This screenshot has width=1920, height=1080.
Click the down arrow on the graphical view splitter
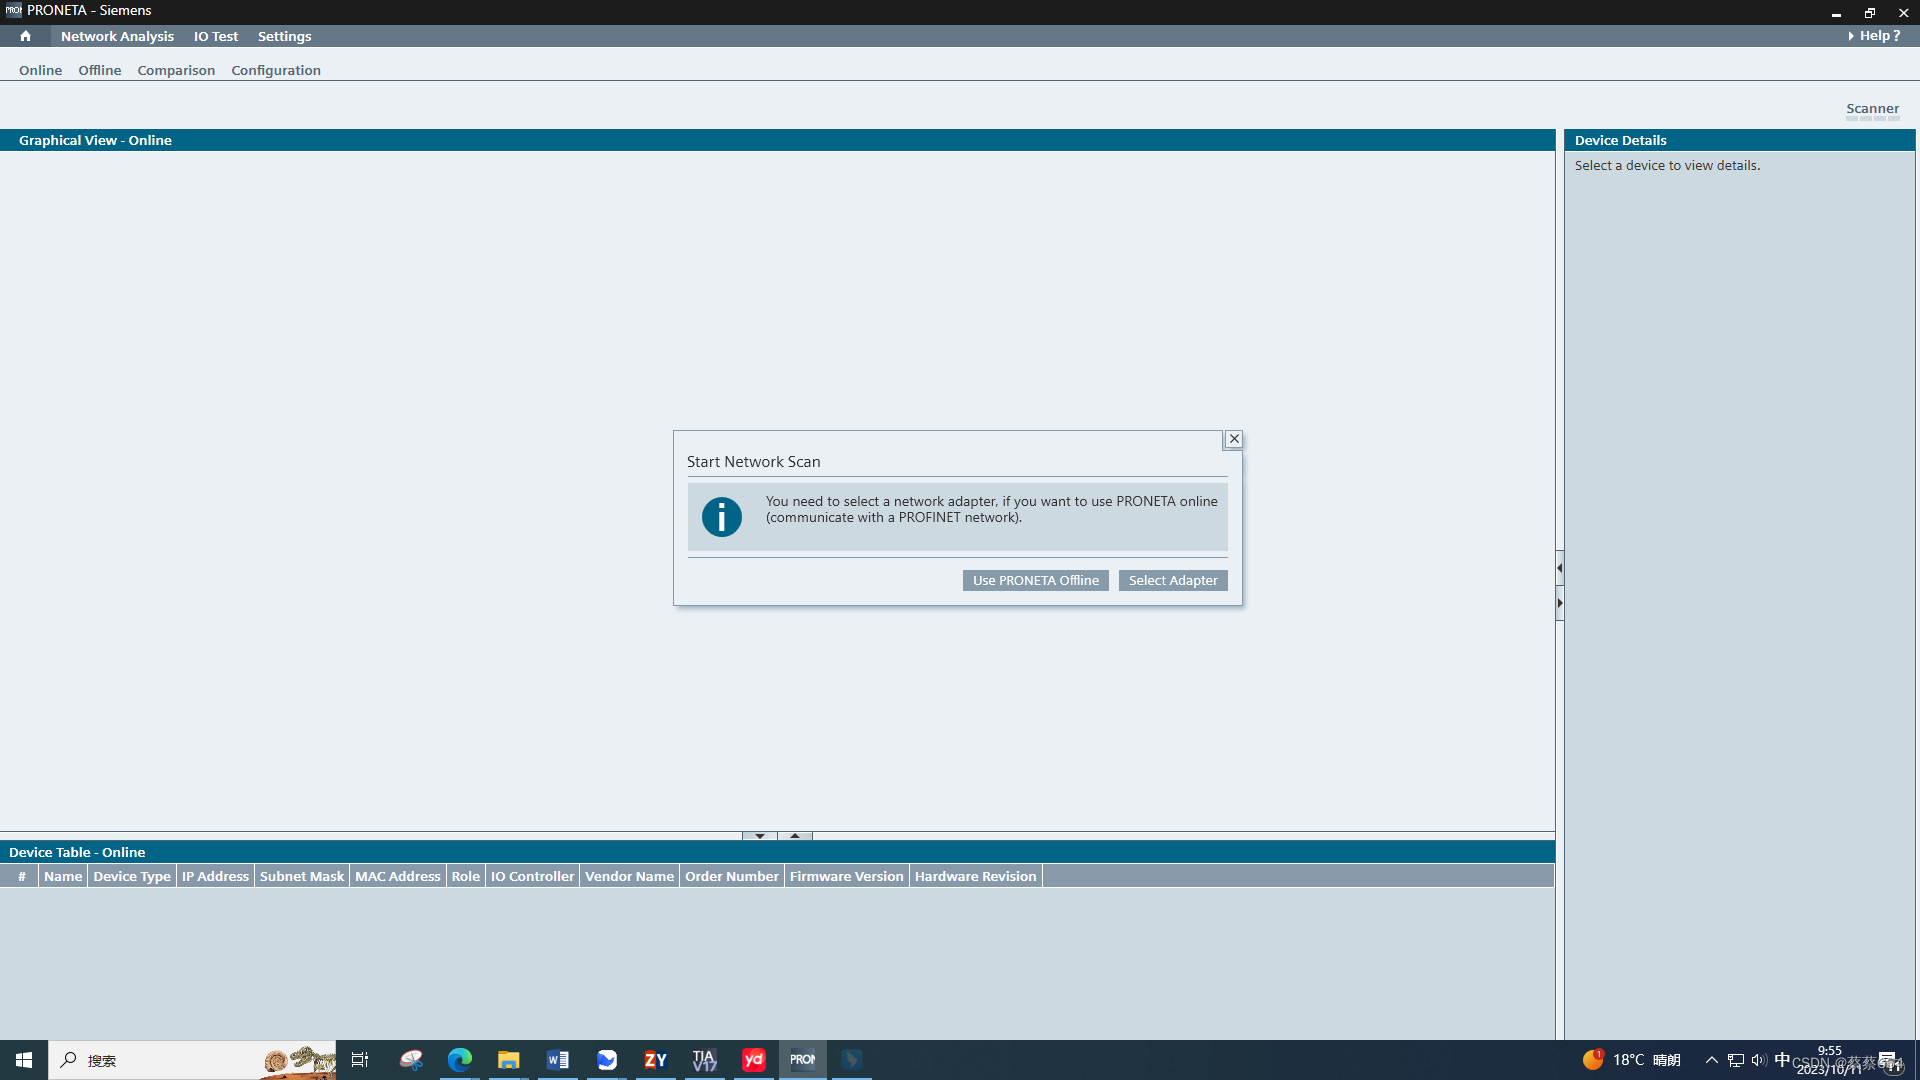[x=760, y=836]
